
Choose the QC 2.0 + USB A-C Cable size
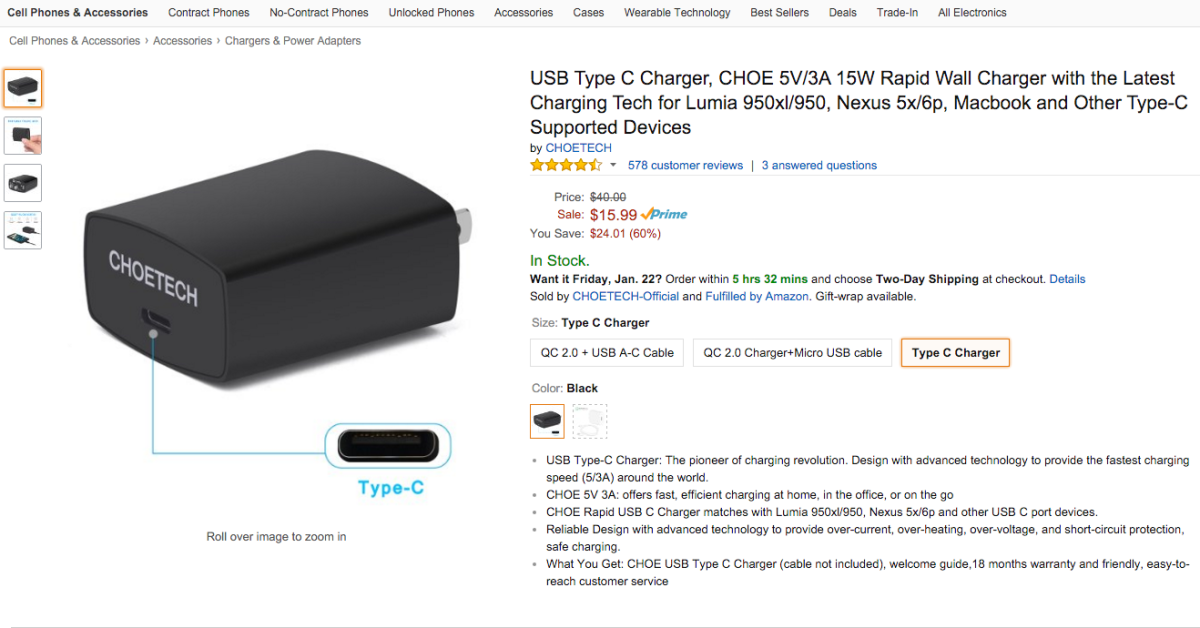[x=607, y=353]
